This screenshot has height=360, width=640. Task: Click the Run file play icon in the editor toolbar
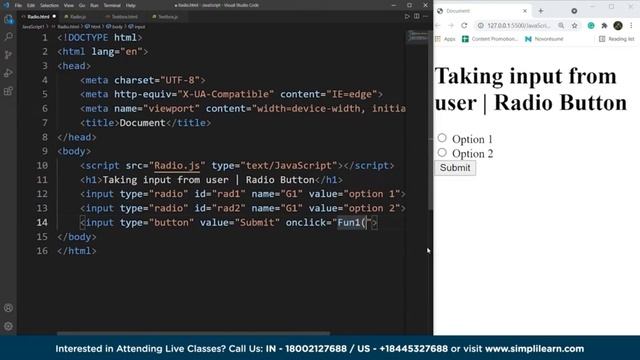click(407, 17)
